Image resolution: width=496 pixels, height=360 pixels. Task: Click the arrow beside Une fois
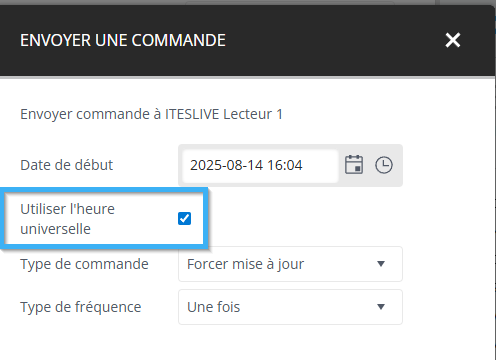381,306
